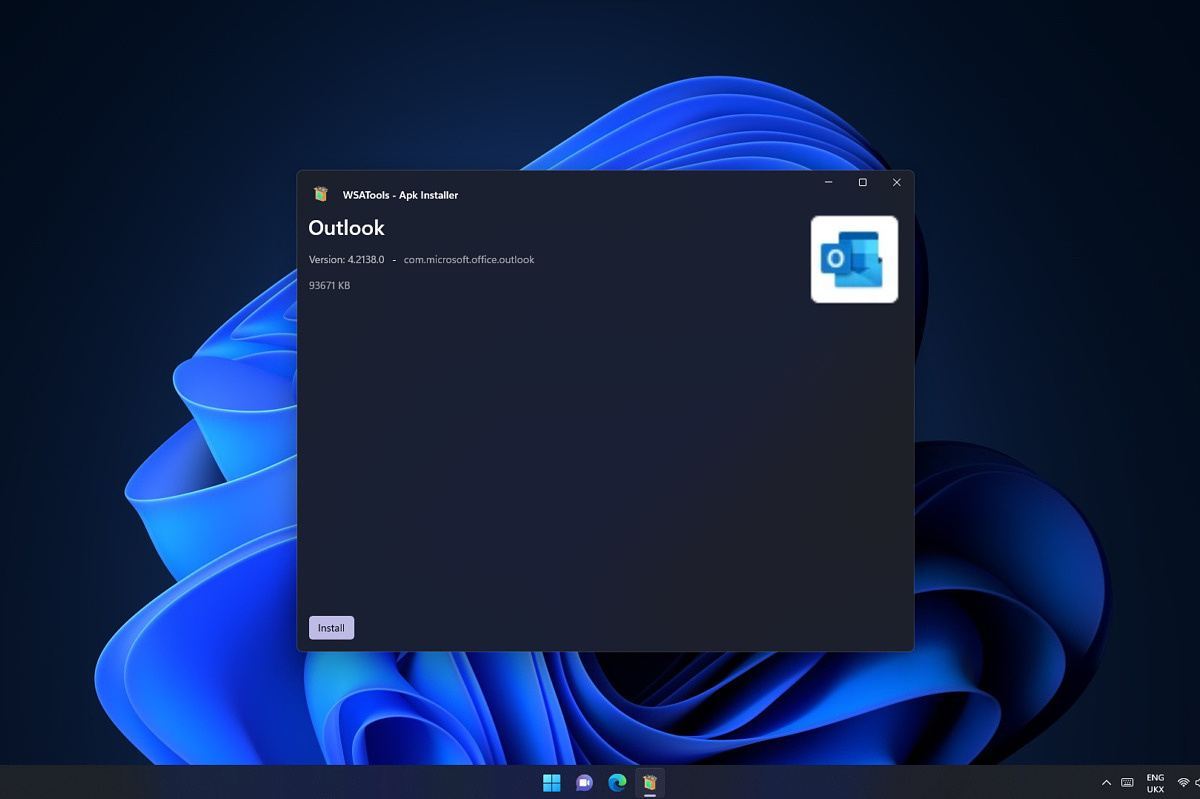Screen dimensions: 1200x799
Task: Open the Wi-Fi network tray icon
Action: coord(1183,783)
